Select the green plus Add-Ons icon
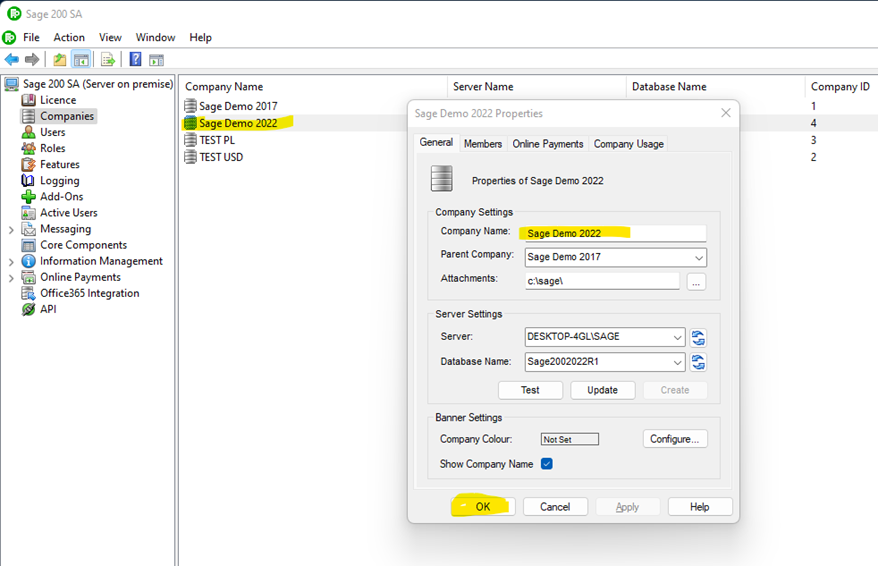Image resolution: width=878 pixels, height=566 pixels. pyautogui.click(x=29, y=197)
